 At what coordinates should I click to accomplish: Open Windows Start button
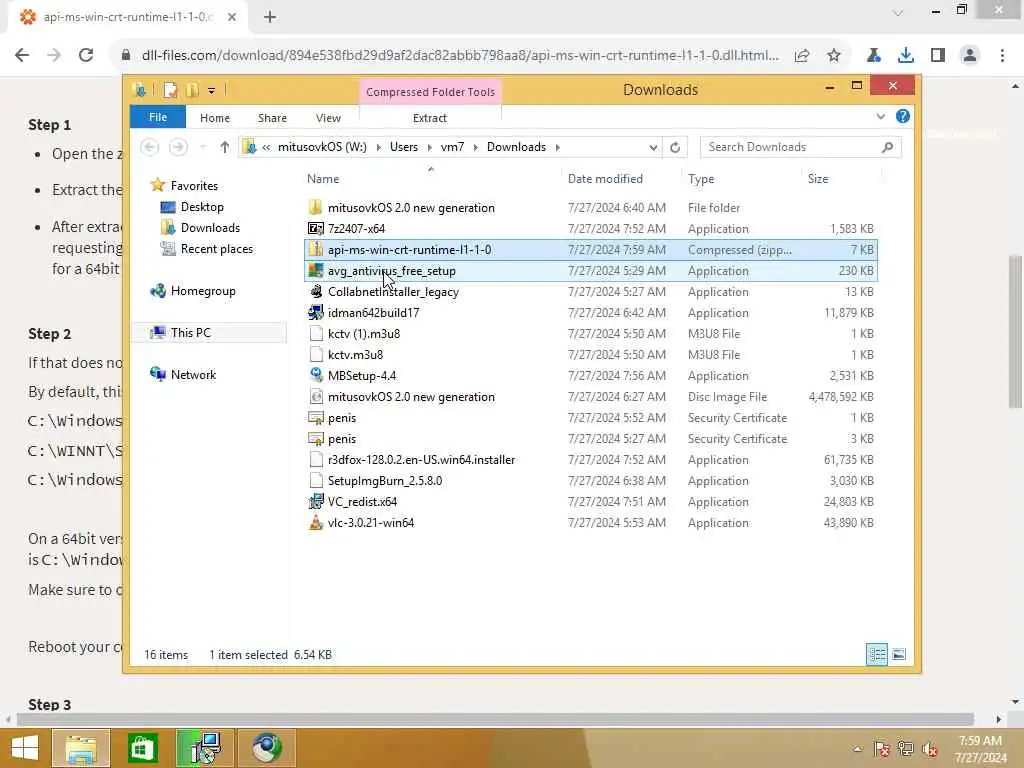[x=25, y=748]
